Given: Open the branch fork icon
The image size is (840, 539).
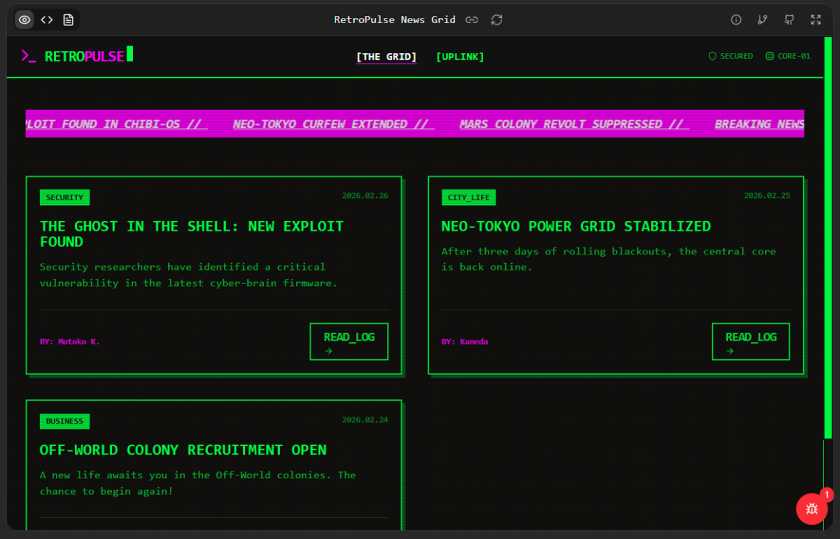Looking at the screenshot, I should point(762,20).
